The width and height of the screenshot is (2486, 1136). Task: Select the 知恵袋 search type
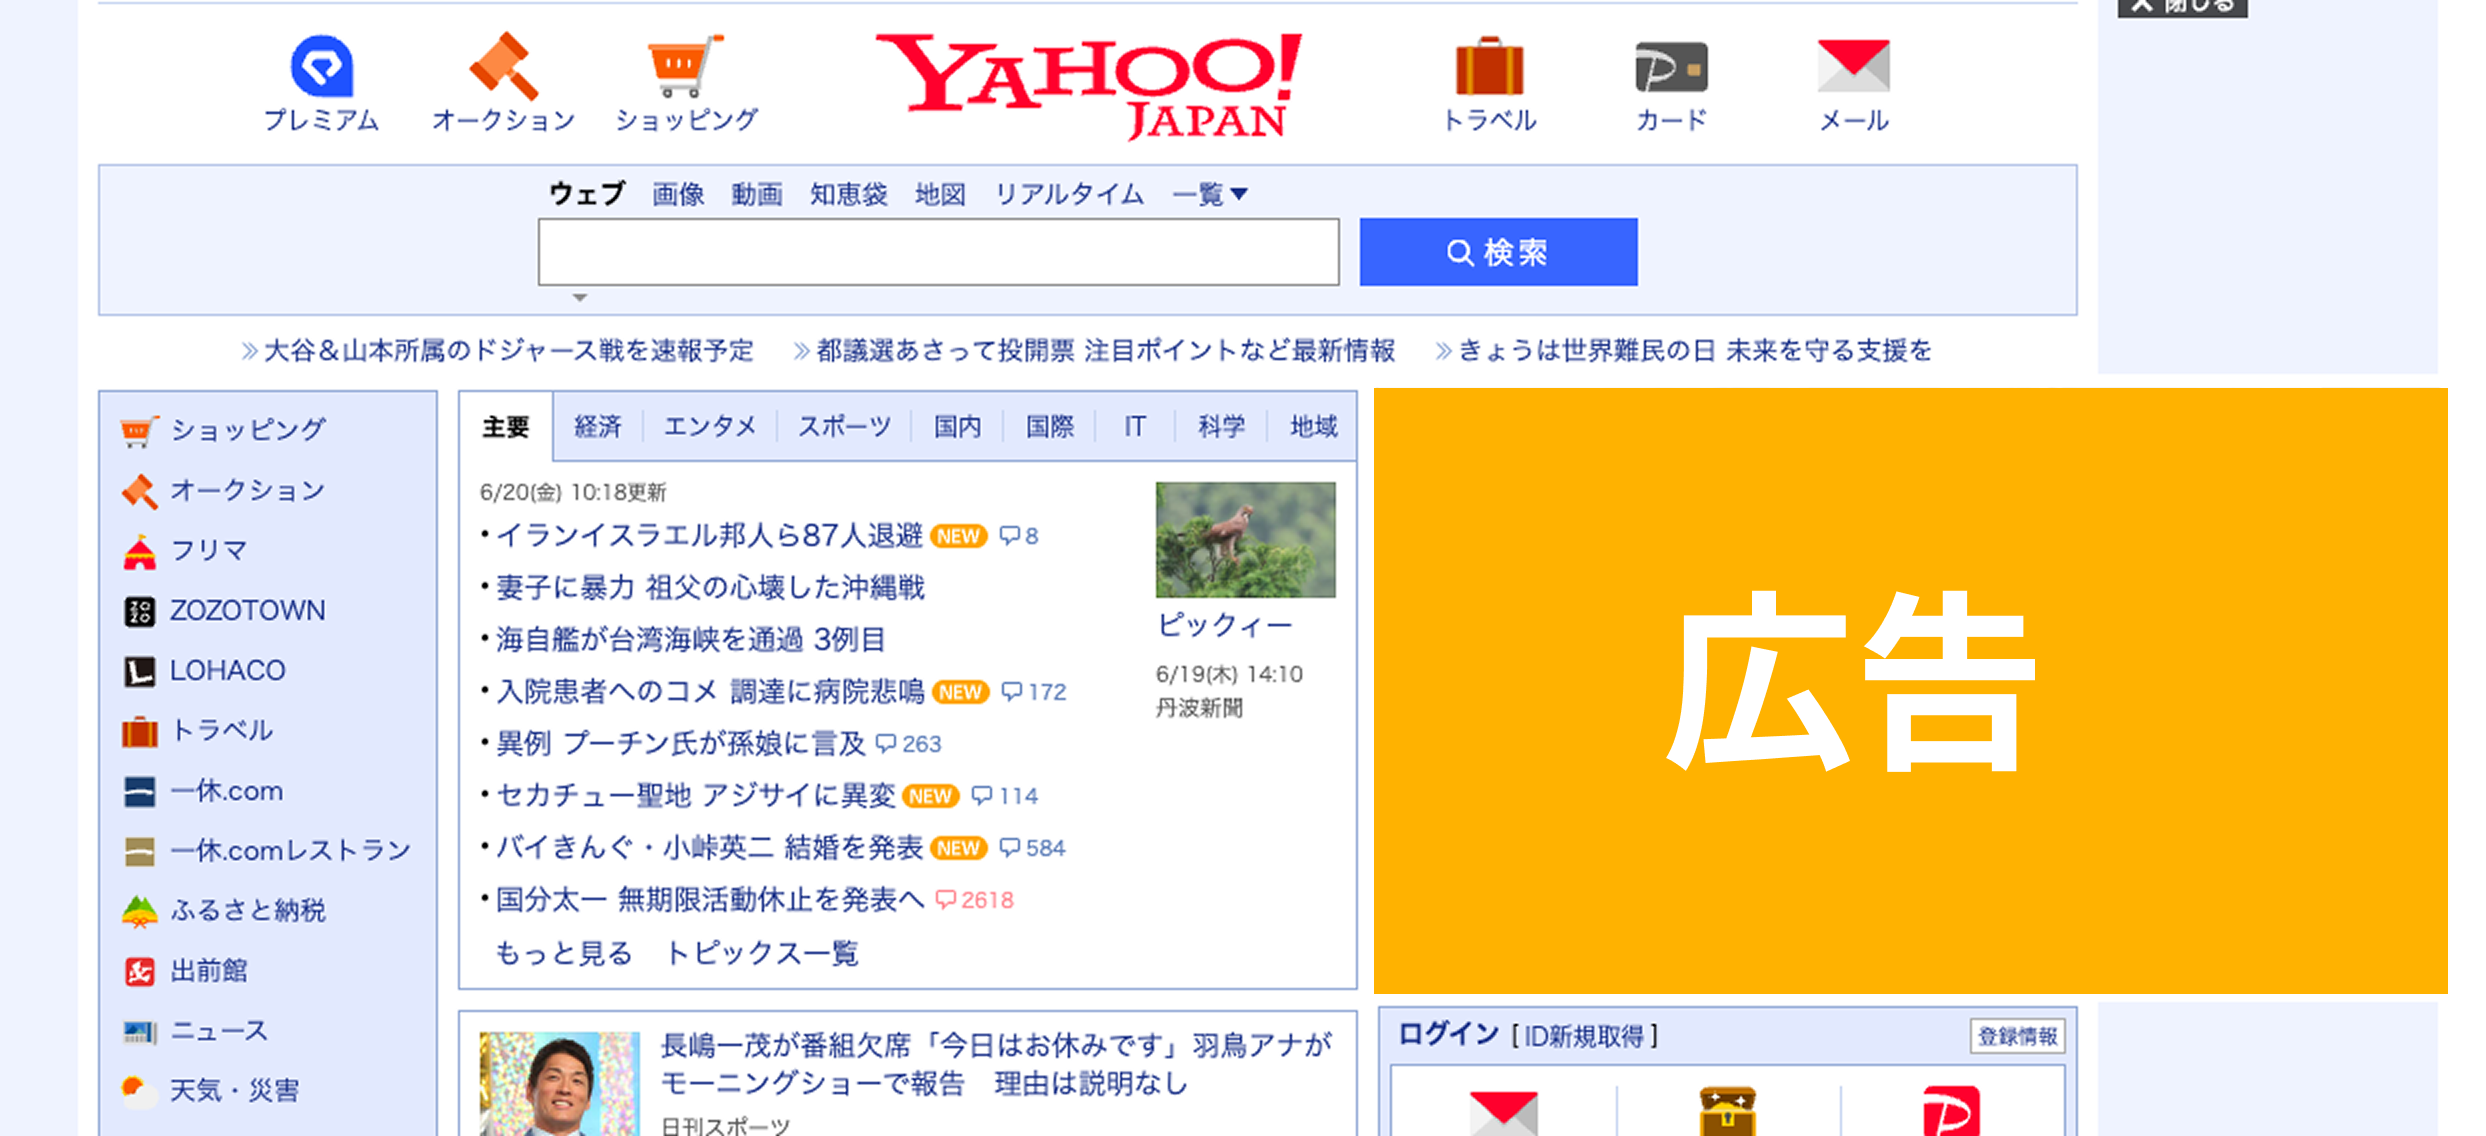click(848, 194)
